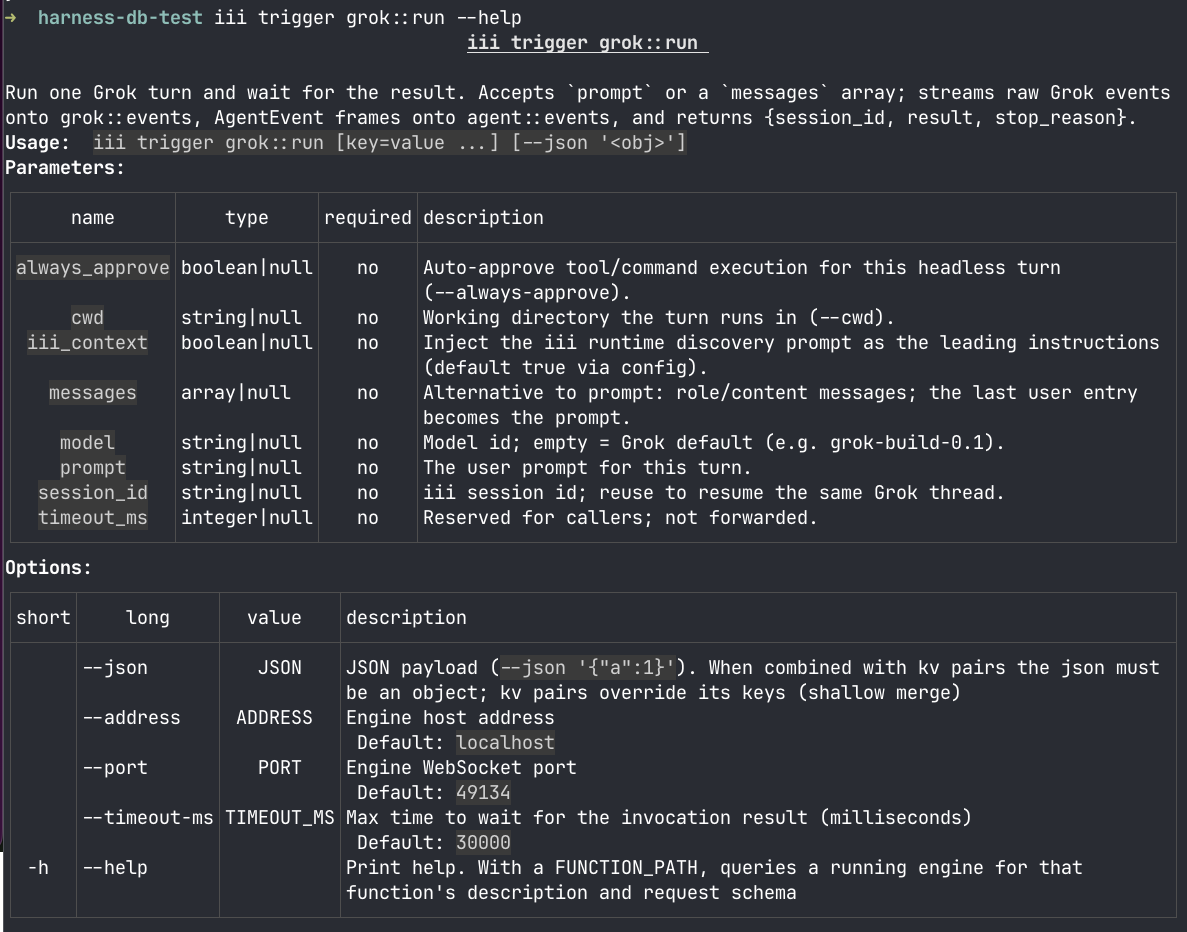Click the 'long' column header
Viewport: 1187px width, 932px height.
(148, 618)
